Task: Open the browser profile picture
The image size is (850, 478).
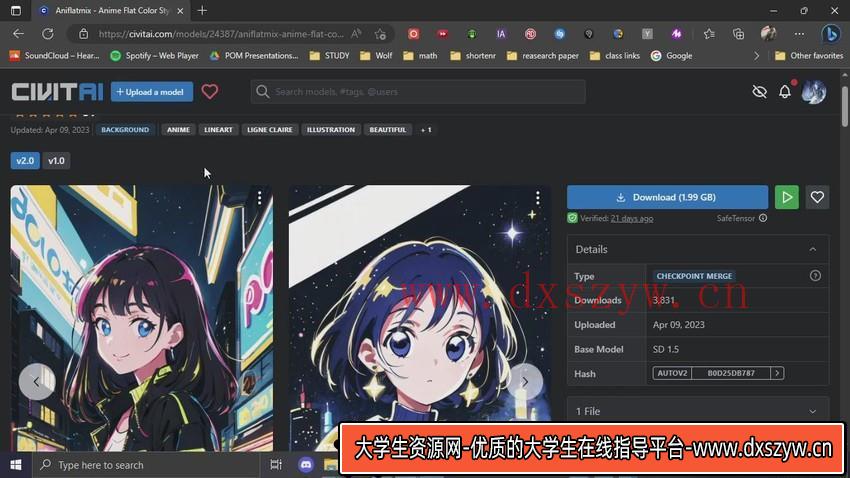Action: 768,34
